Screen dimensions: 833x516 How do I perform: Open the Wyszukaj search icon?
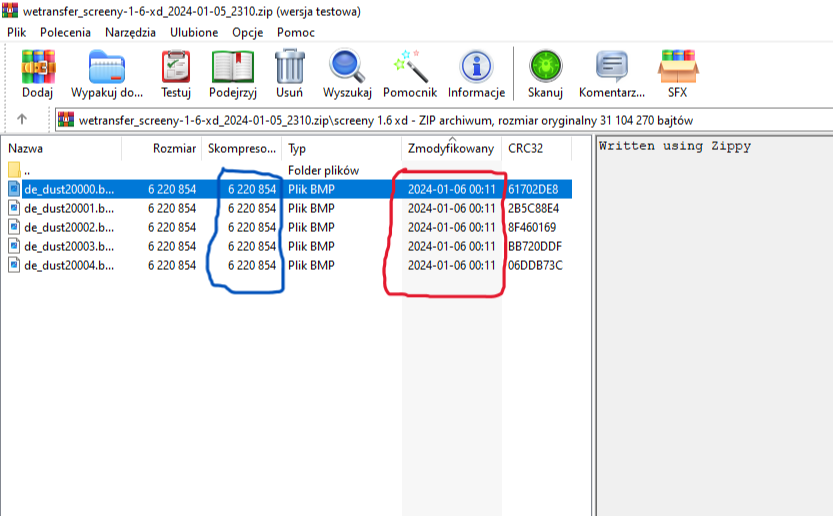tap(347, 67)
